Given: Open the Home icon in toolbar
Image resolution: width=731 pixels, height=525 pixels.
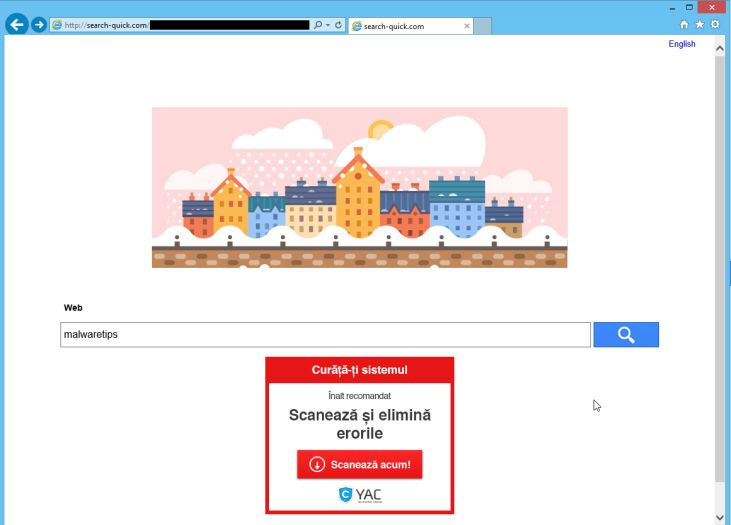Looking at the screenshot, I should click(x=684, y=25).
